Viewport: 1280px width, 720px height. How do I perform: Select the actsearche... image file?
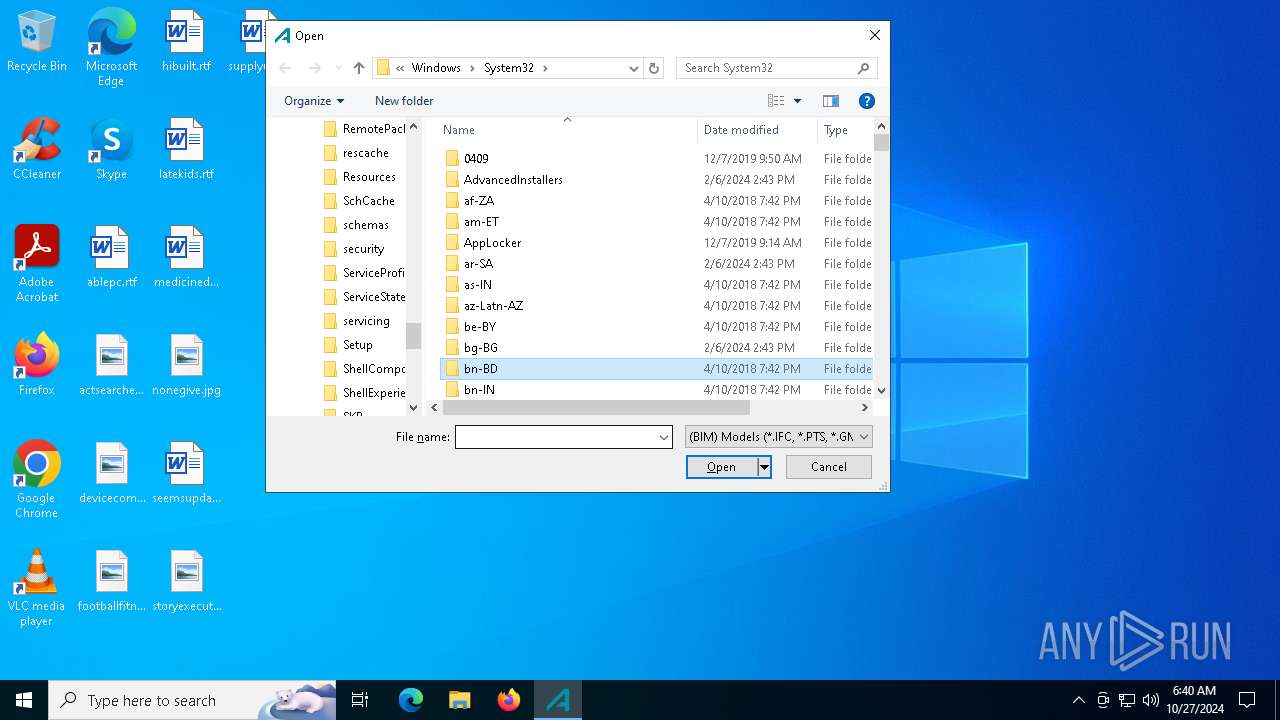[x=111, y=366]
